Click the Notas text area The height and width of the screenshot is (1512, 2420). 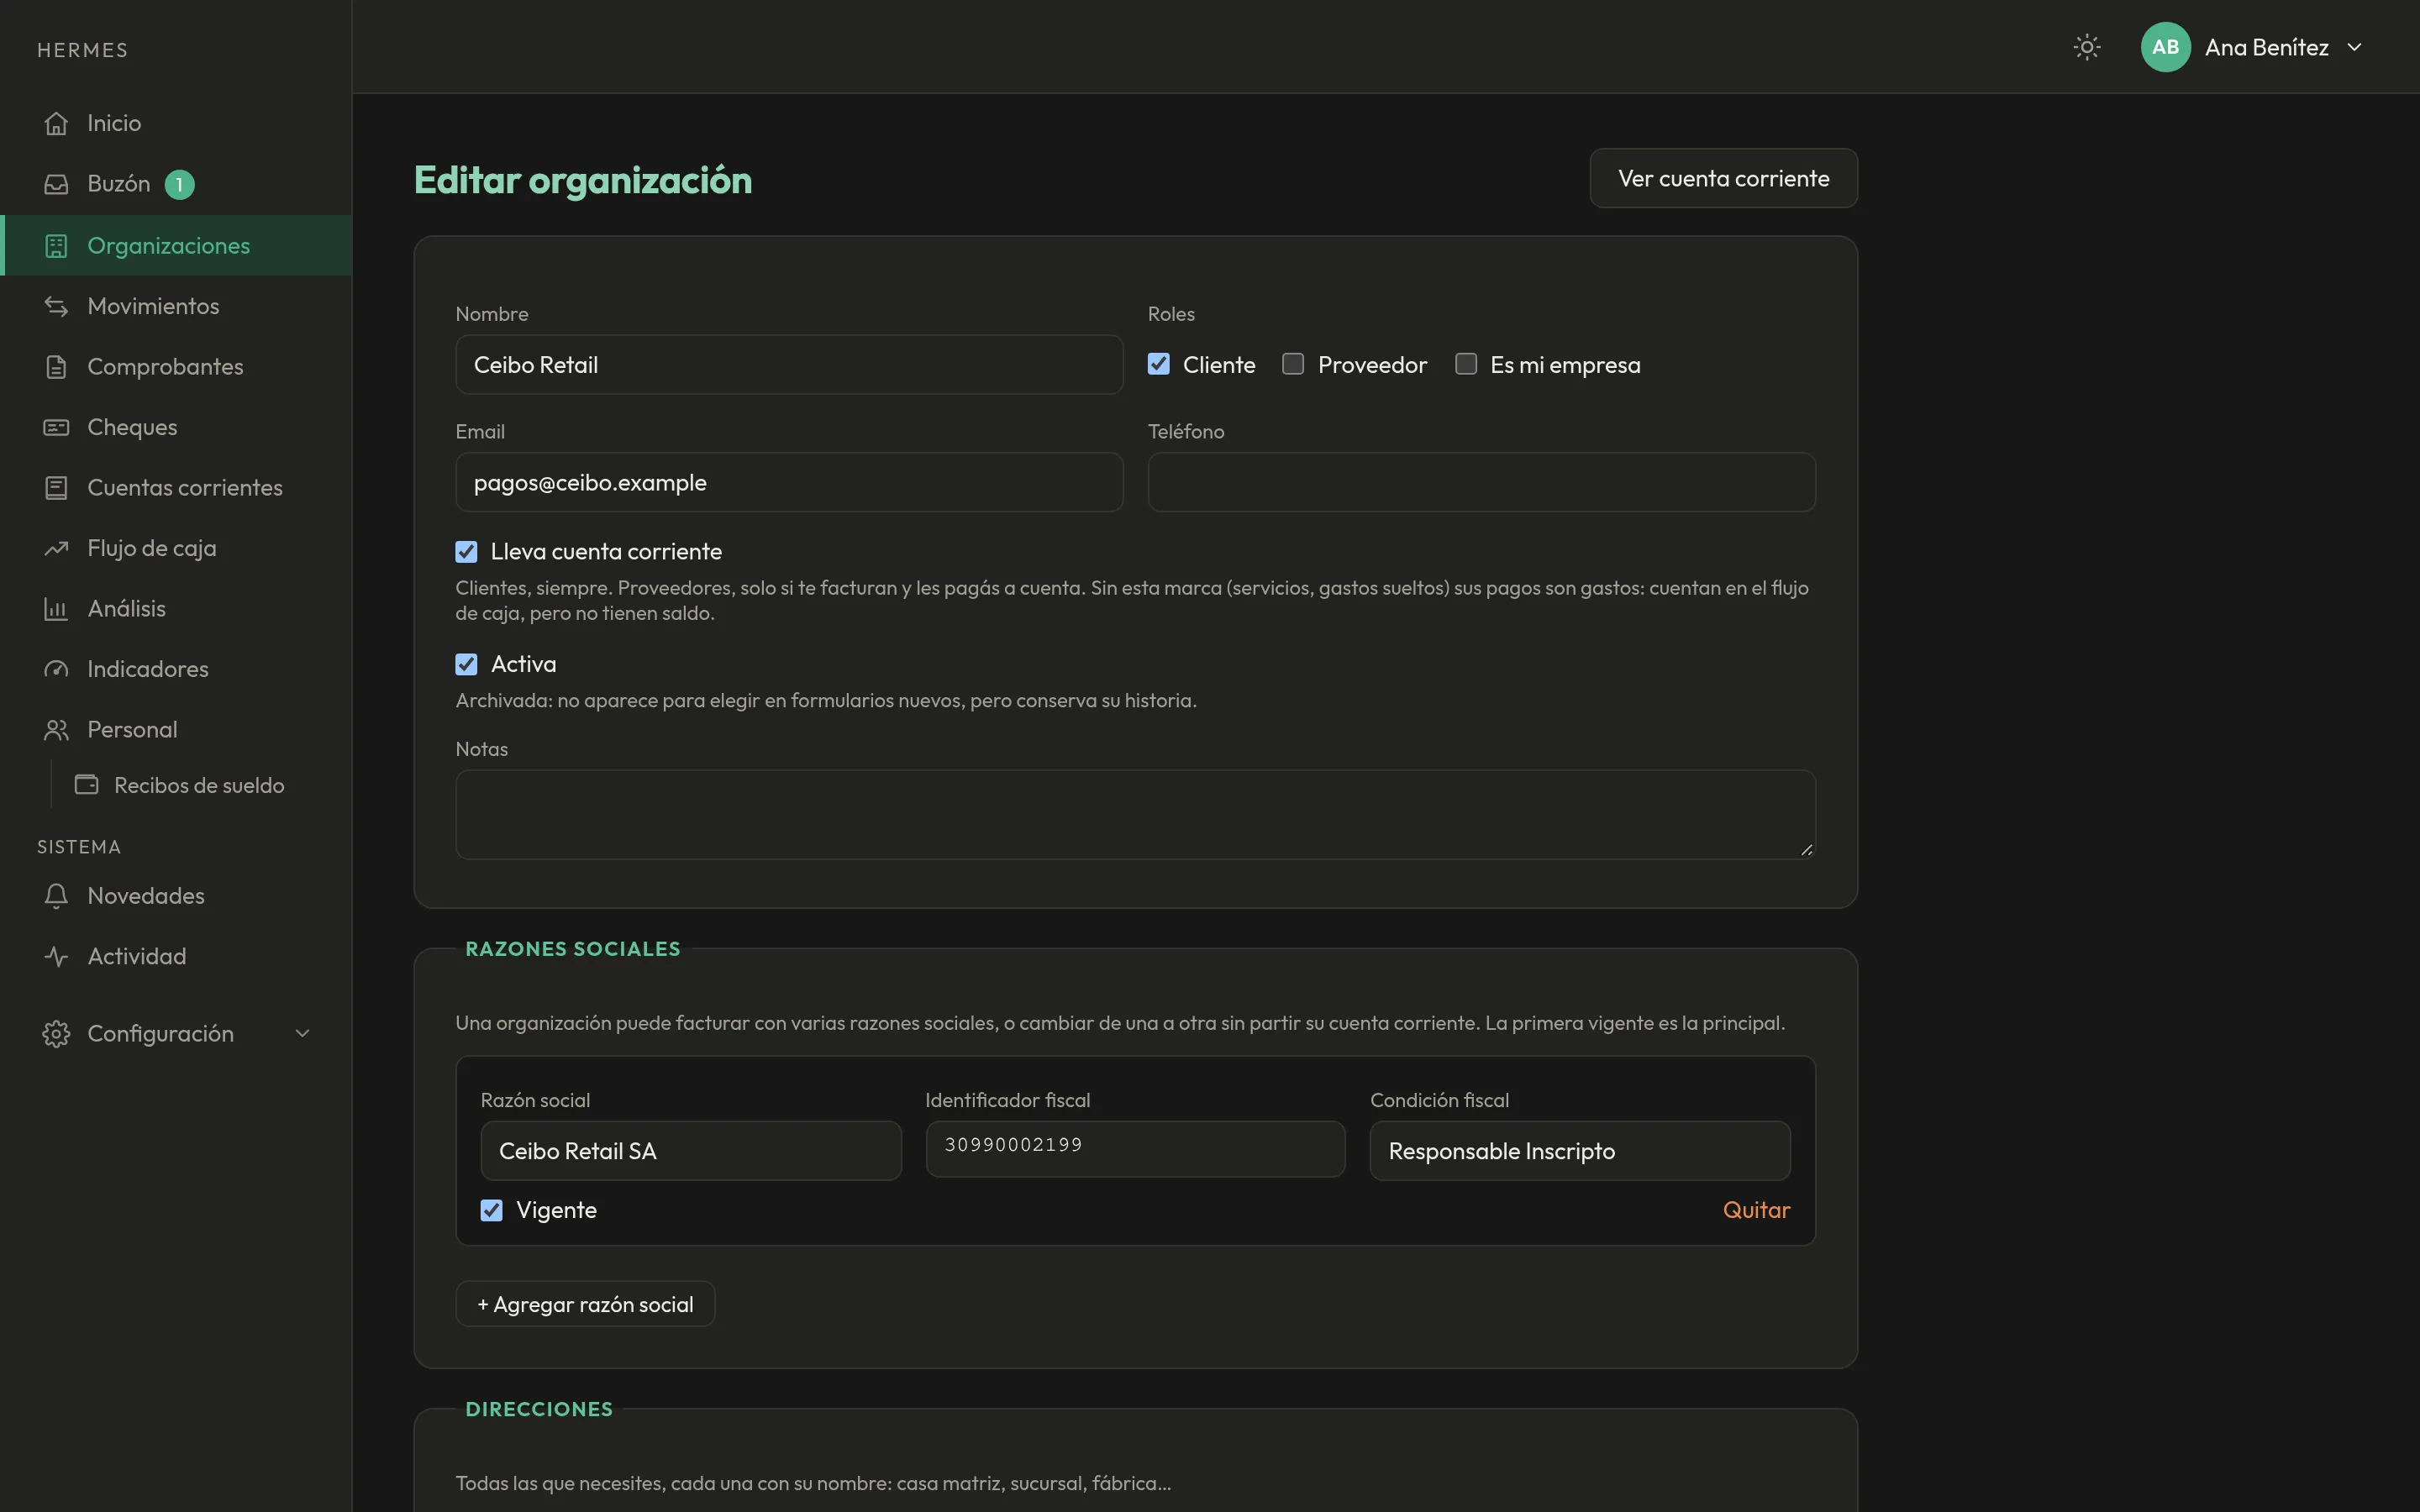[1135, 814]
